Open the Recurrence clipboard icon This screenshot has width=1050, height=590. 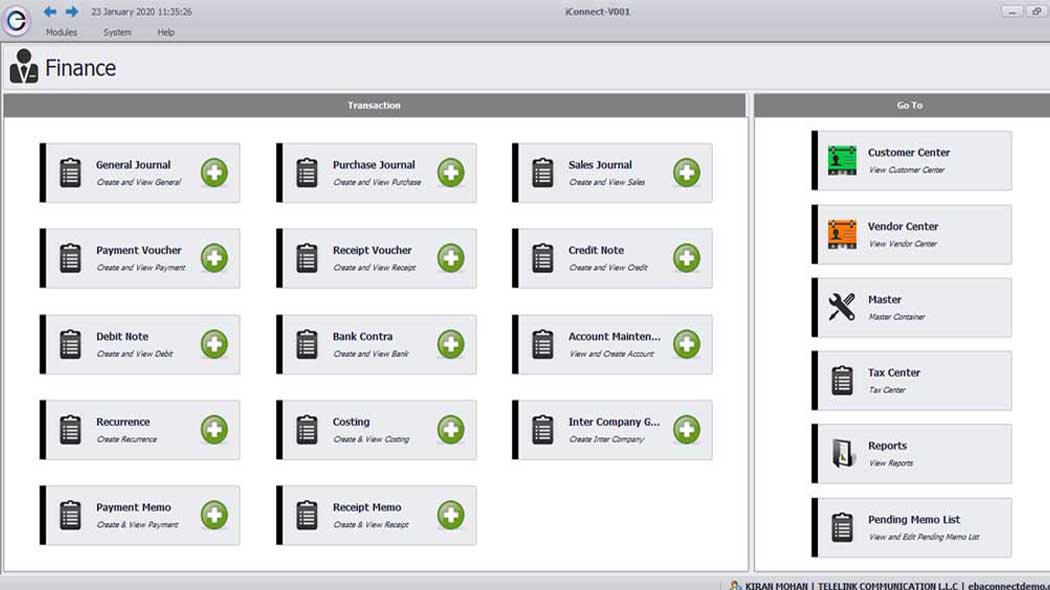click(x=70, y=430)
